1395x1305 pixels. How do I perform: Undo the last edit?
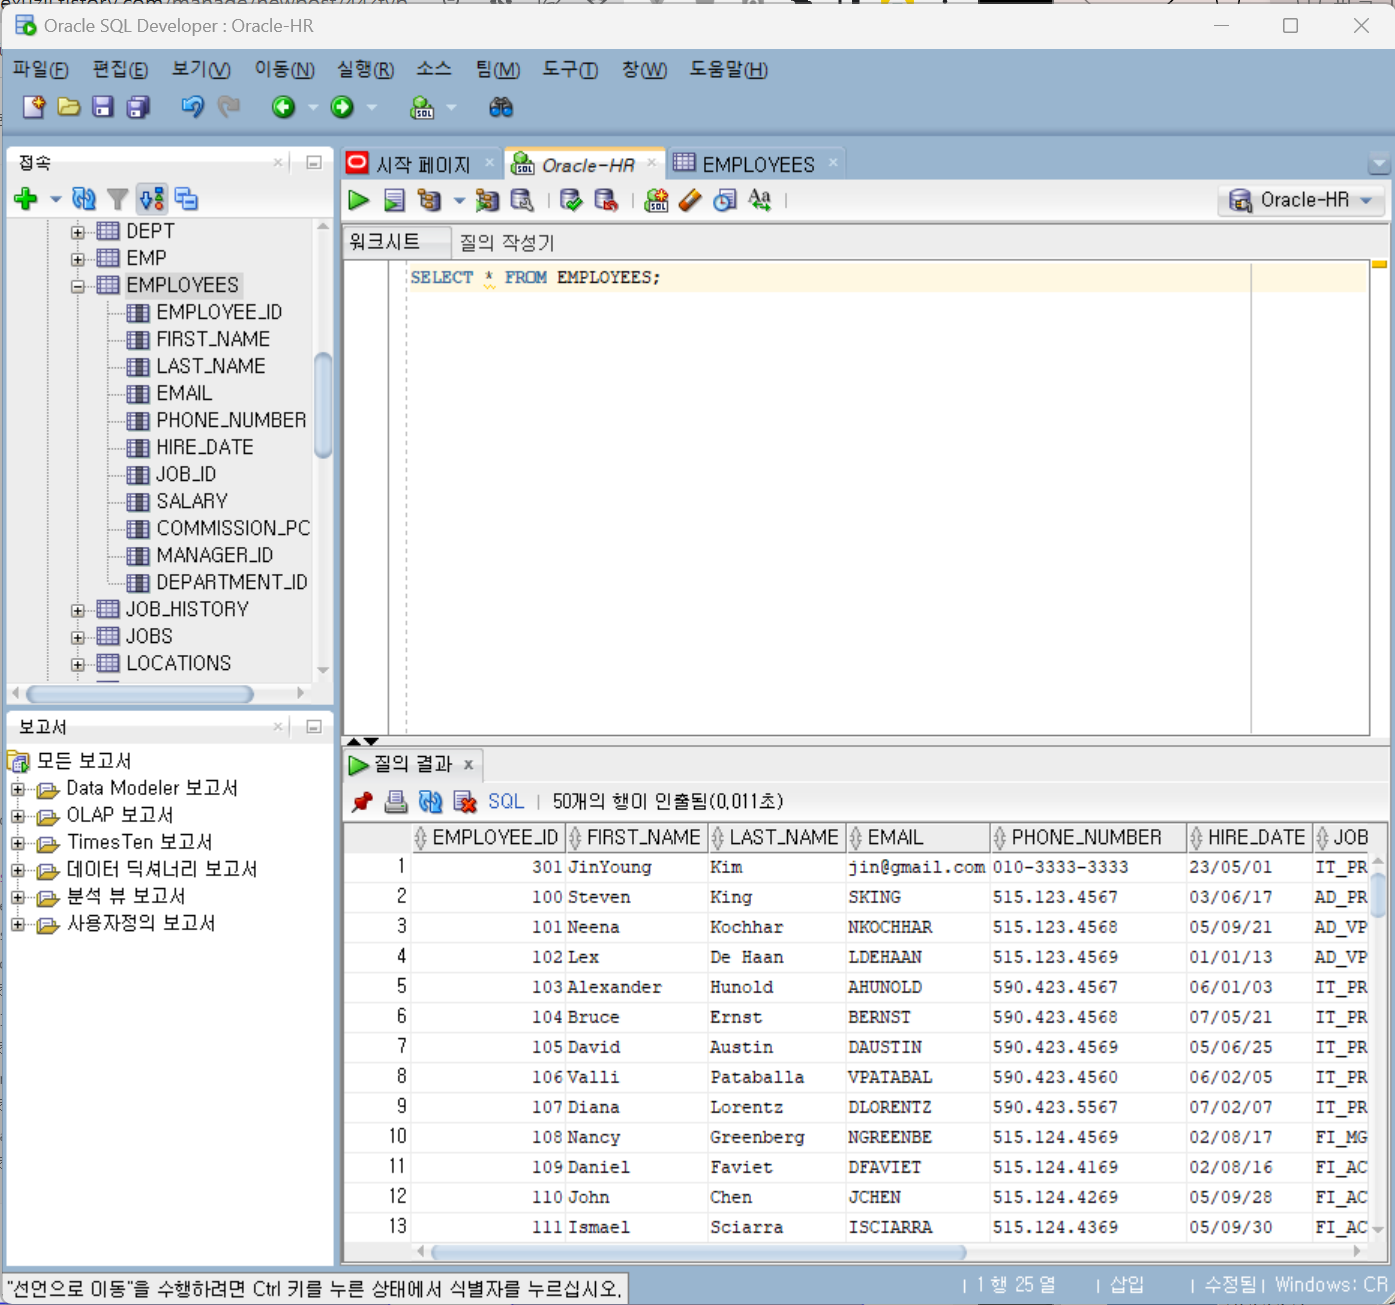pos(192,107)
